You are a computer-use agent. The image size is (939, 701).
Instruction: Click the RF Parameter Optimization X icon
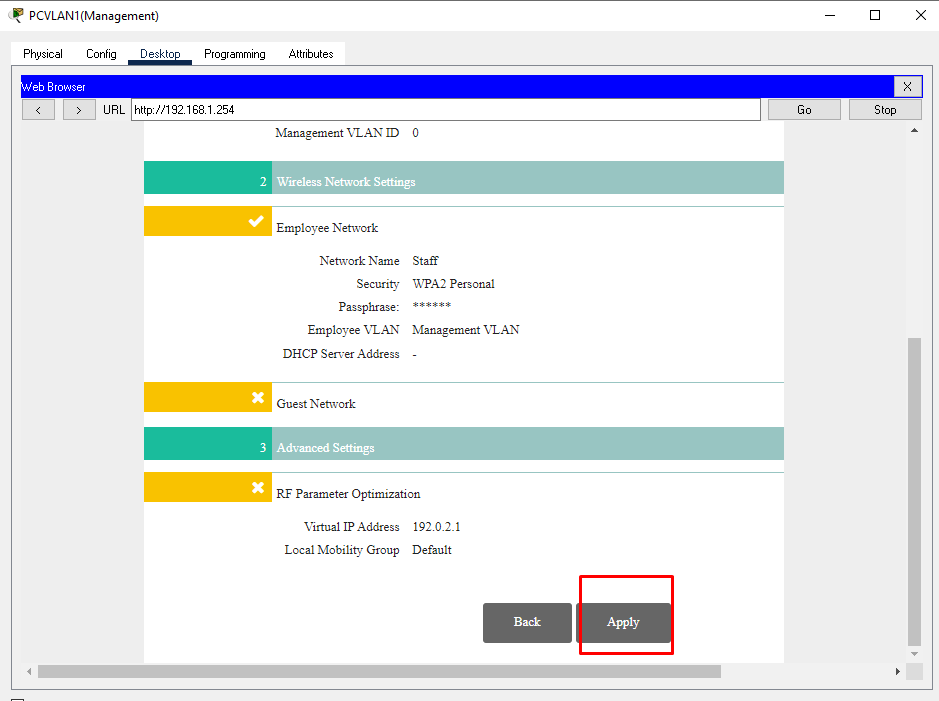pyautogui.click(x=258, y=487)
